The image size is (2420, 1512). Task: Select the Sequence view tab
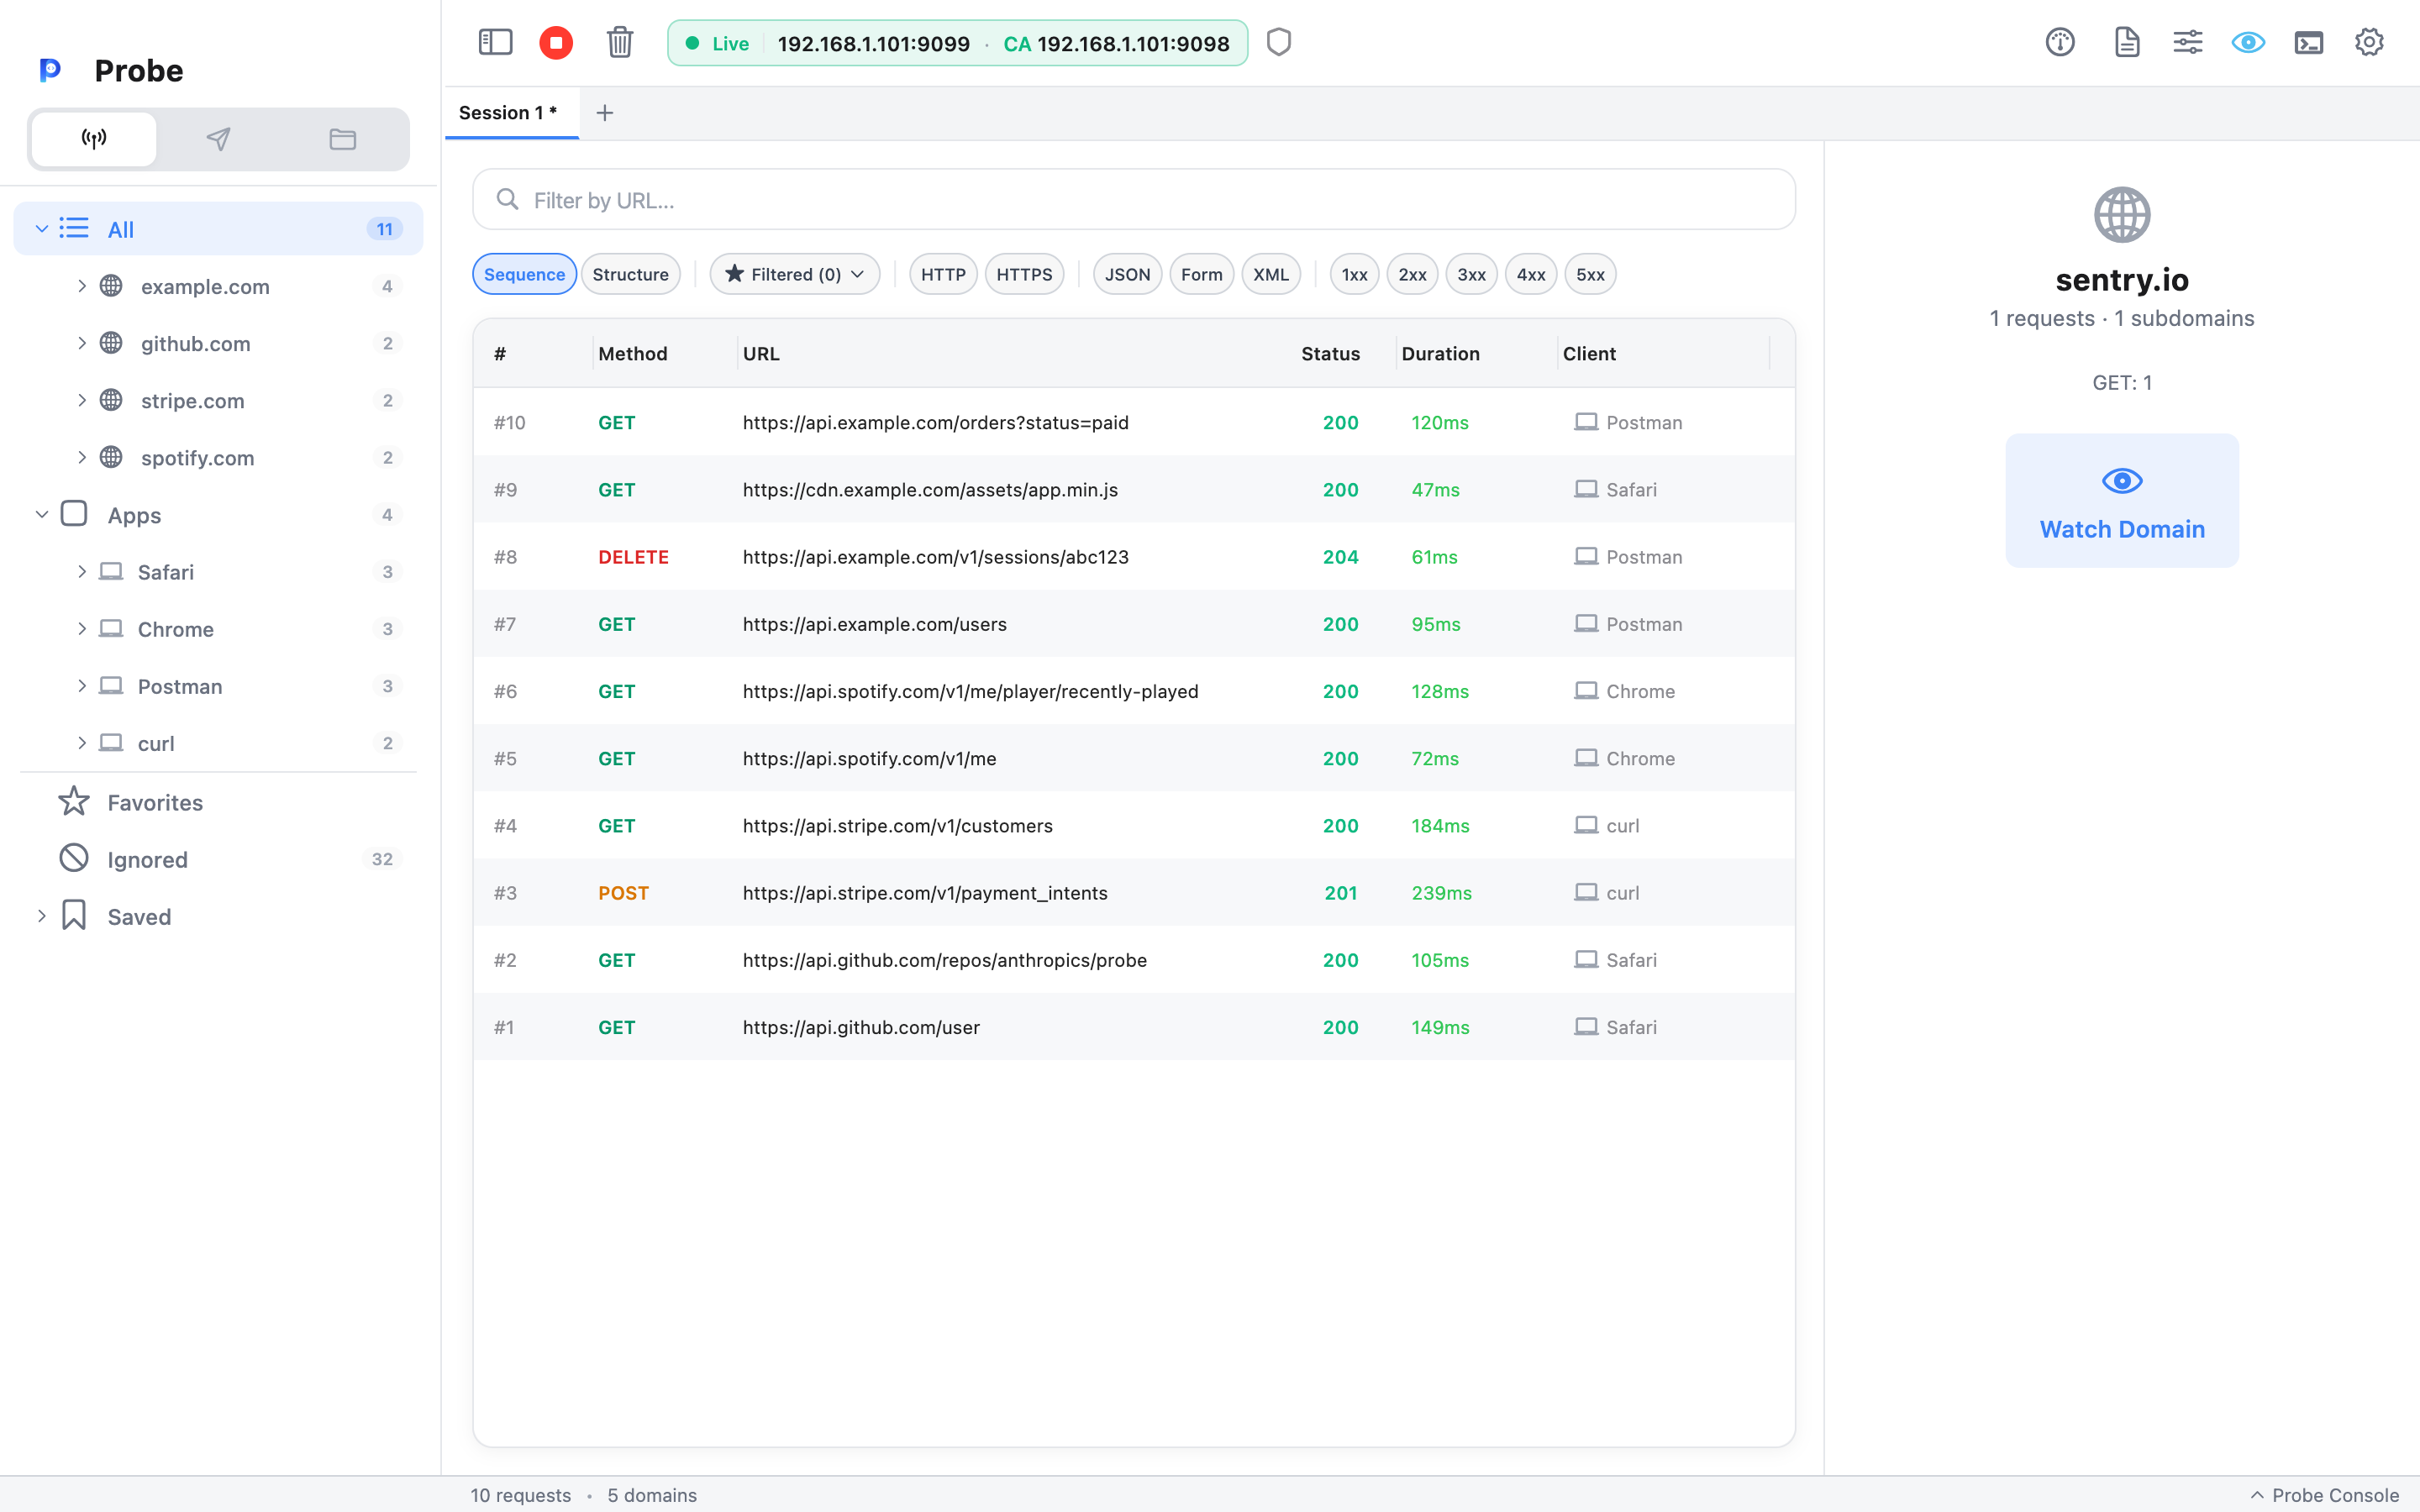[524, 274]
